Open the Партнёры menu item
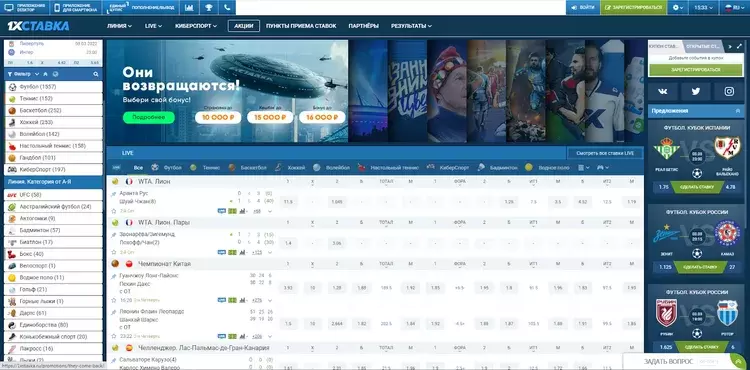This screenshot has height=370, width=750. [x=364, y=26]
